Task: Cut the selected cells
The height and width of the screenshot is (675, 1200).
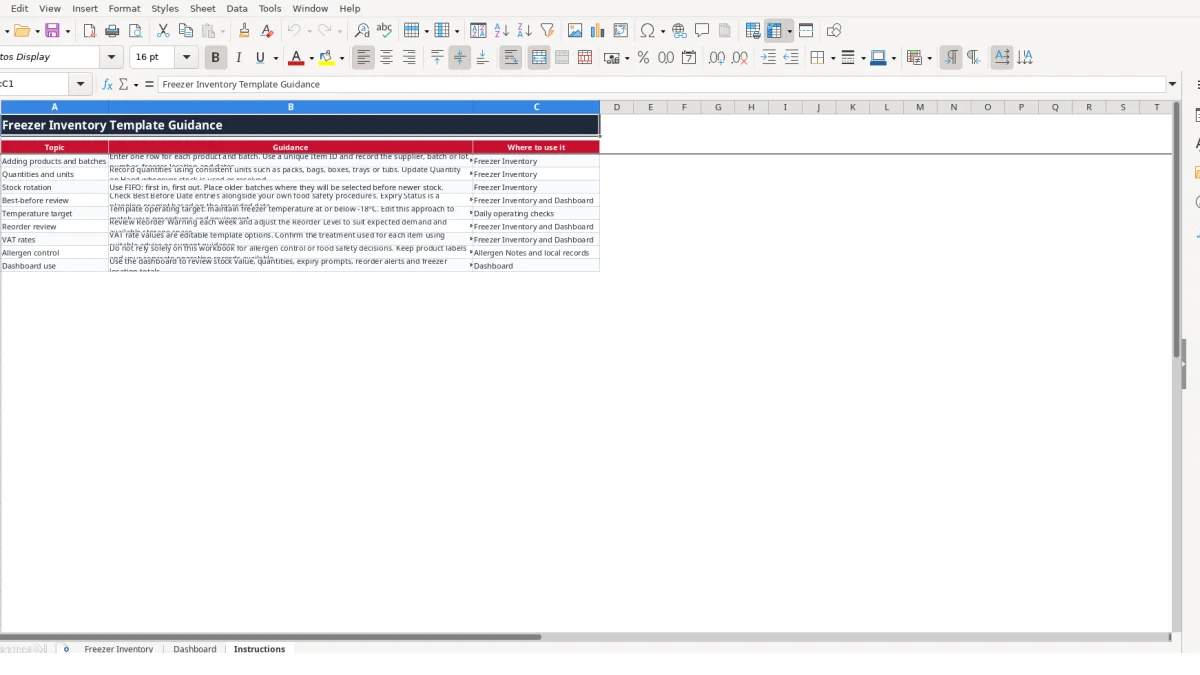Action: (x=163, y=31)
